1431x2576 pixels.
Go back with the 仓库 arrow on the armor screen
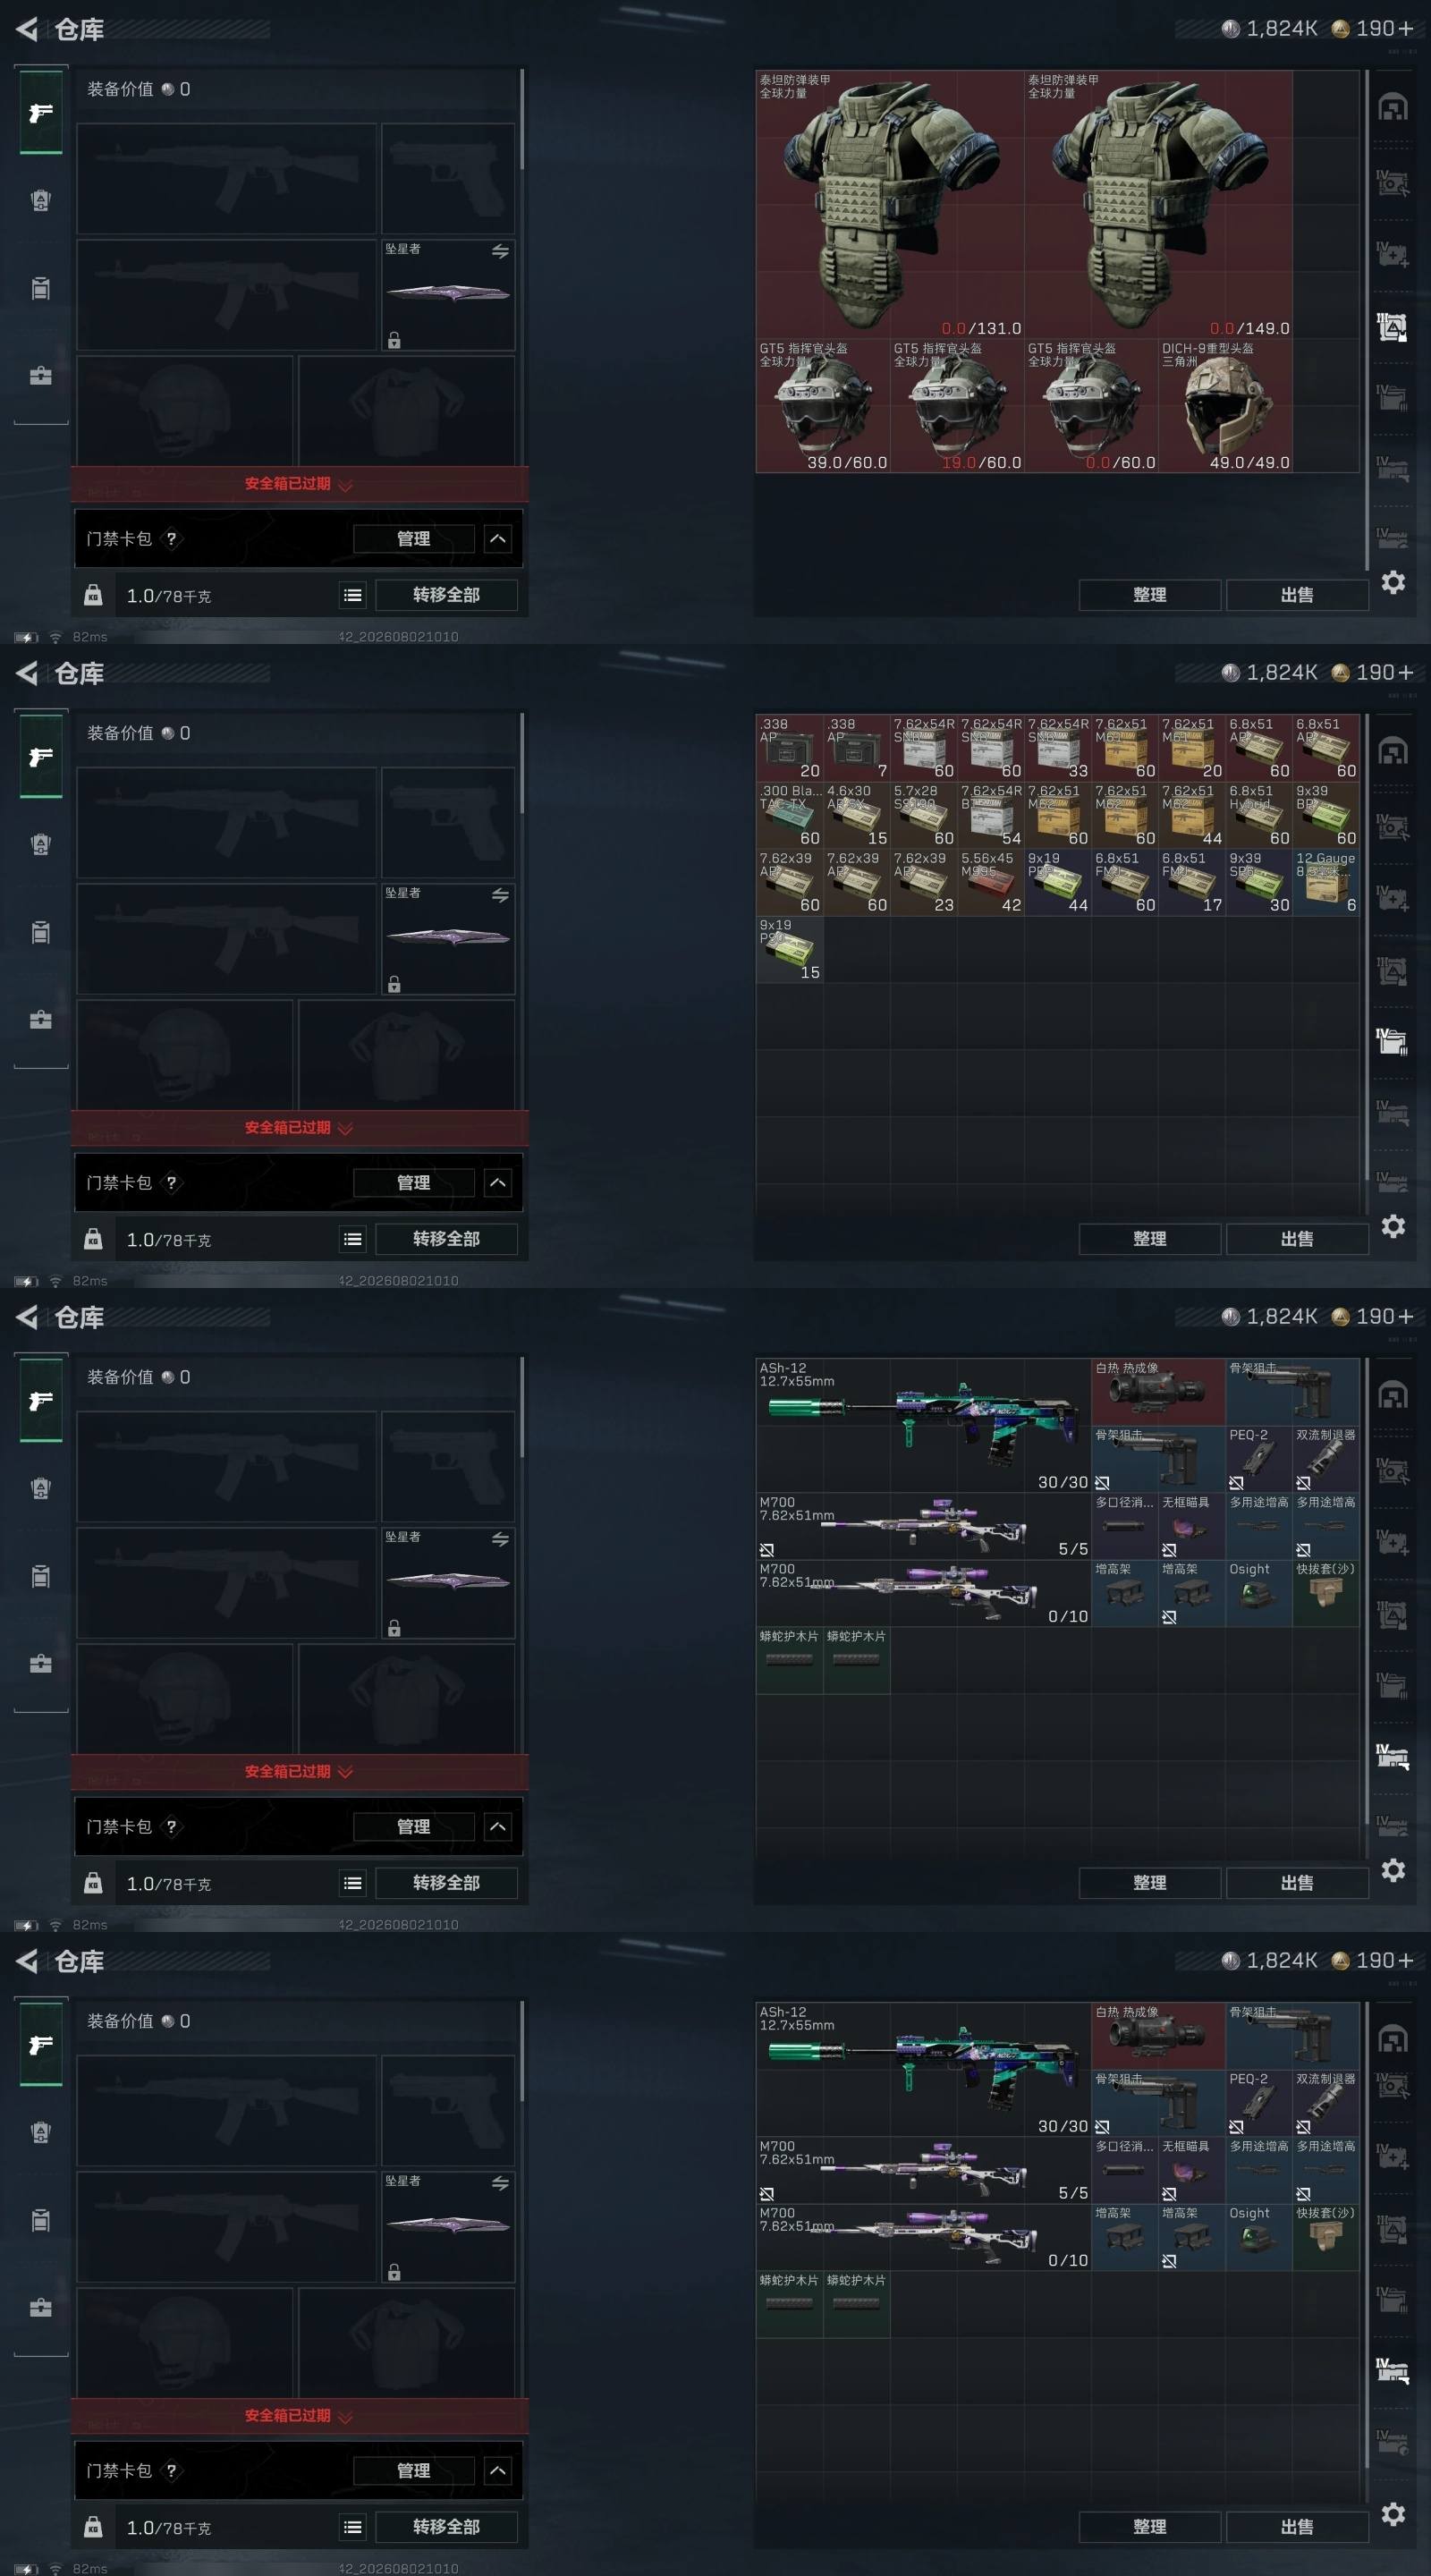click(x=27, y=30)
